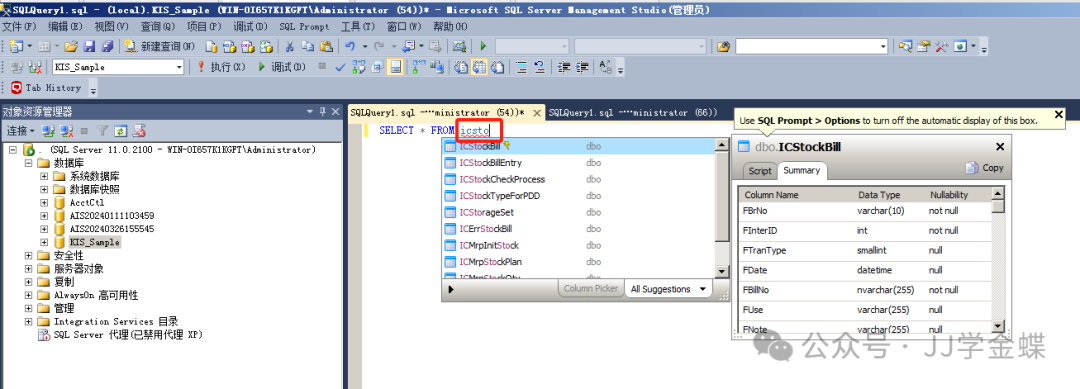Open the KIS_Sample database dropdown
This screenshot has width=1080, height=389.
tap(179, 67)
